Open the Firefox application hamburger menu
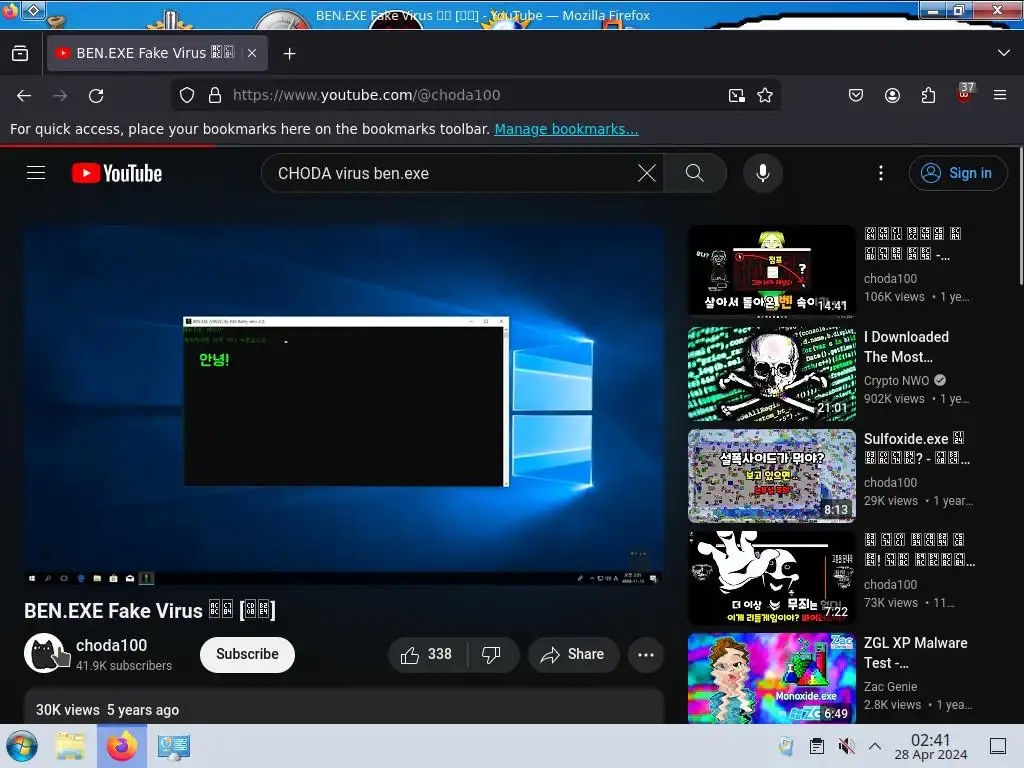Viewport: 1024px width, 768px height. [1000, 95]
